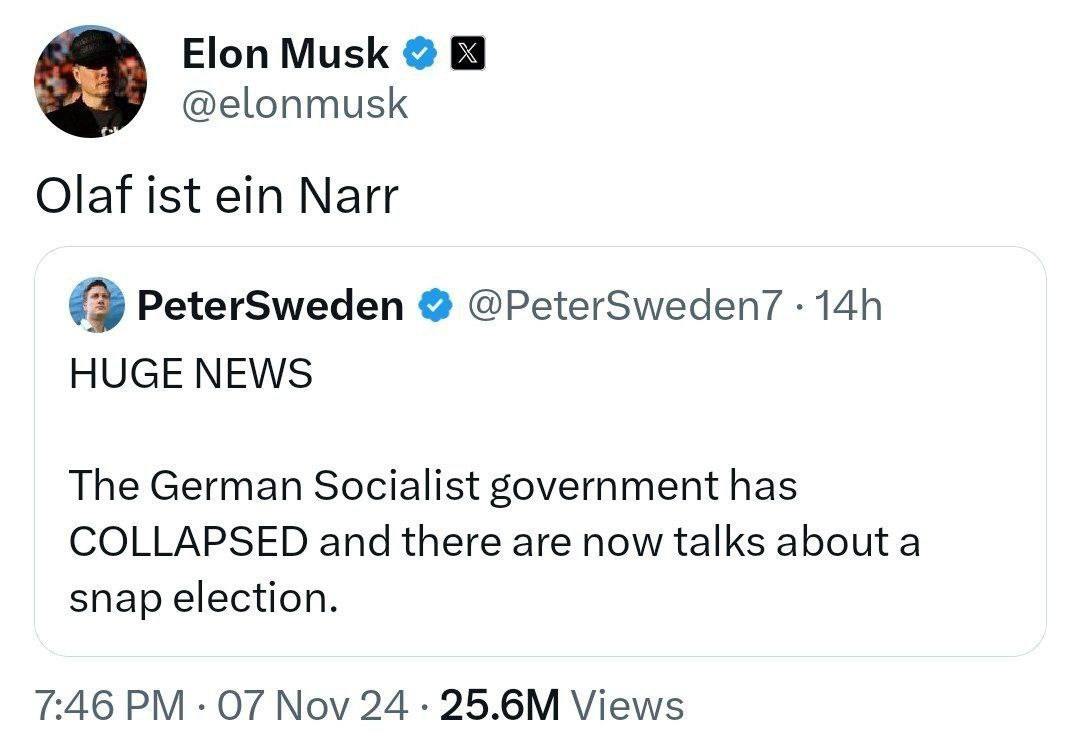This screenshot has width=1080, height=741.
Task: Click the "snap election." closing line
Action: click(x=204, y=598)
